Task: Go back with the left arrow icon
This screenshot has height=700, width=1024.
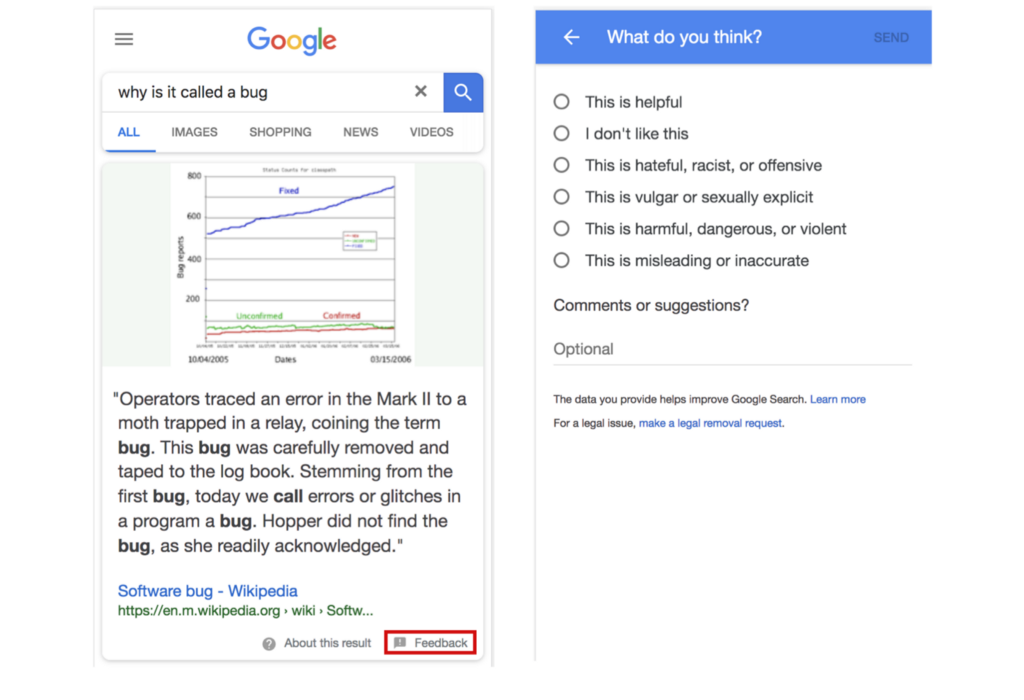Action: 571,38
